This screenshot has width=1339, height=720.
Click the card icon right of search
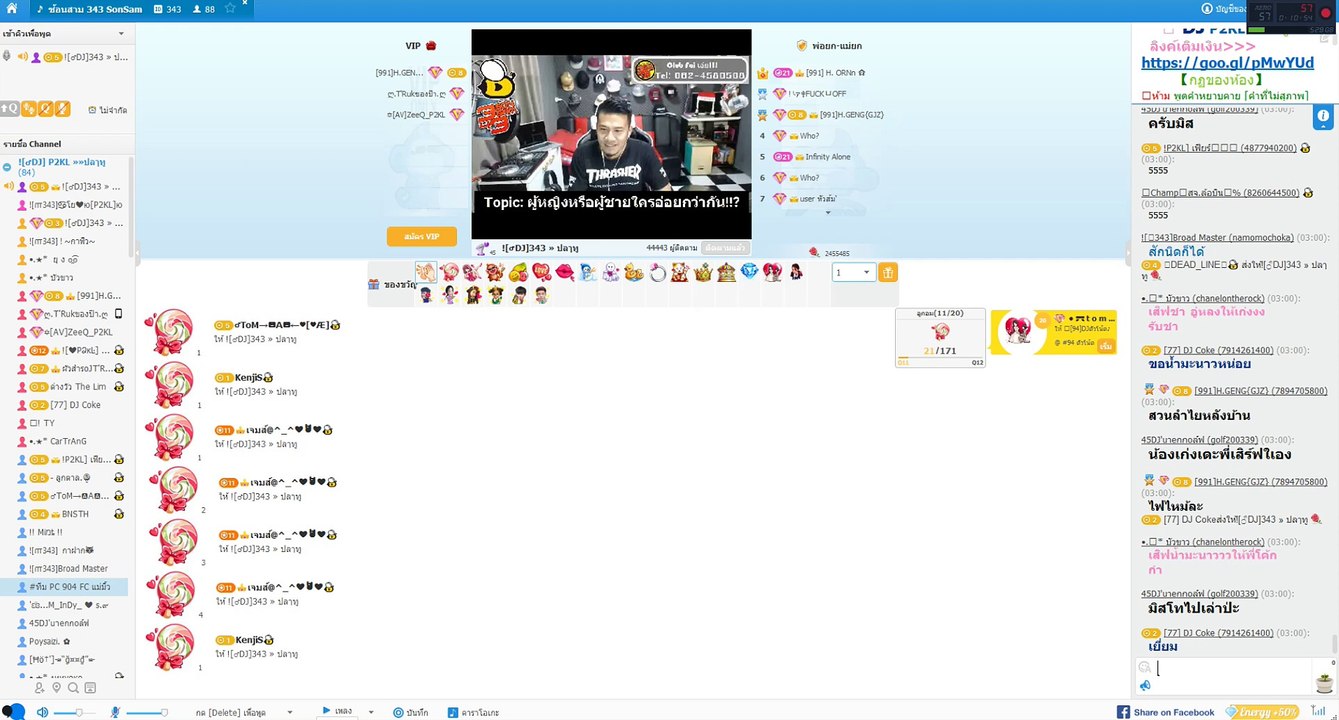(x=90, y=688)
